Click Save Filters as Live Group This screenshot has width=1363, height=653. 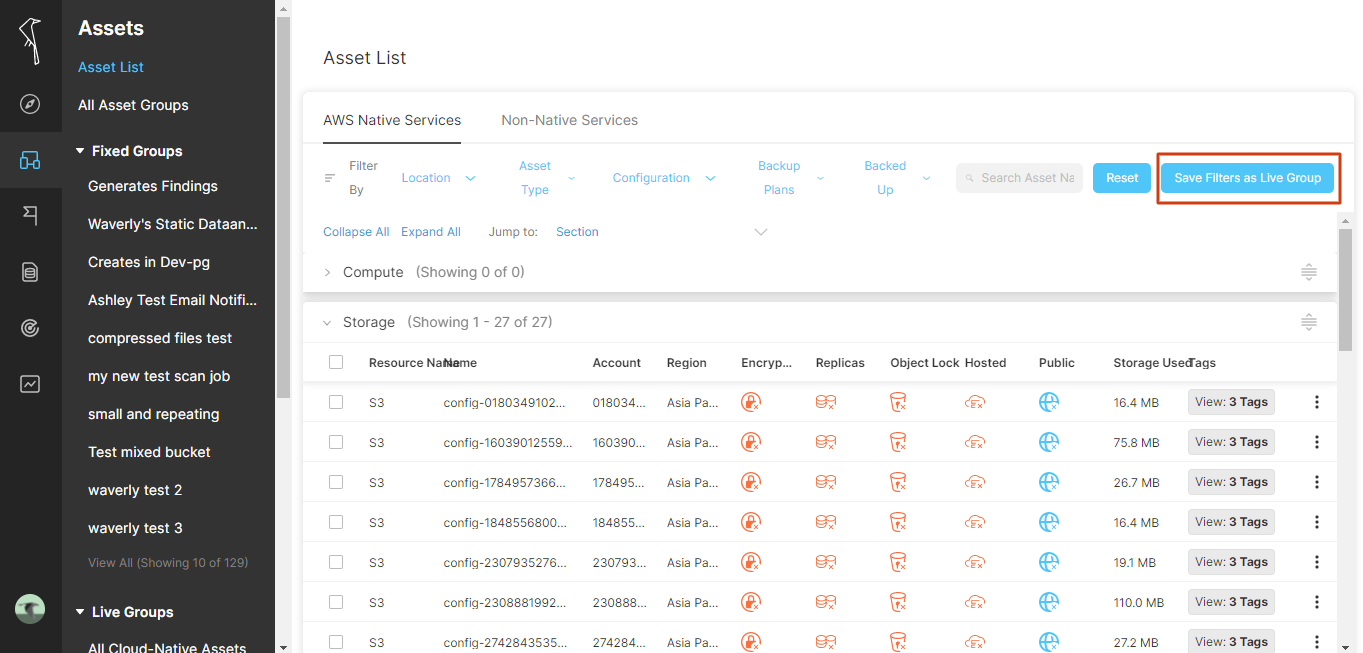point(1247,178)
